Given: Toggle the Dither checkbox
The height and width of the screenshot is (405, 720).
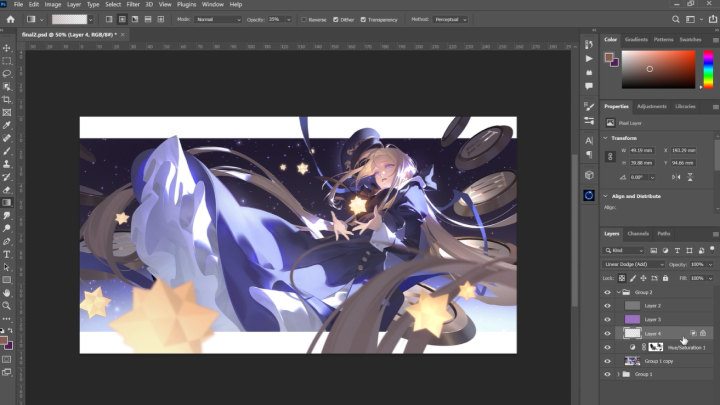Looking at the screenshot, I should pos(336,20).
